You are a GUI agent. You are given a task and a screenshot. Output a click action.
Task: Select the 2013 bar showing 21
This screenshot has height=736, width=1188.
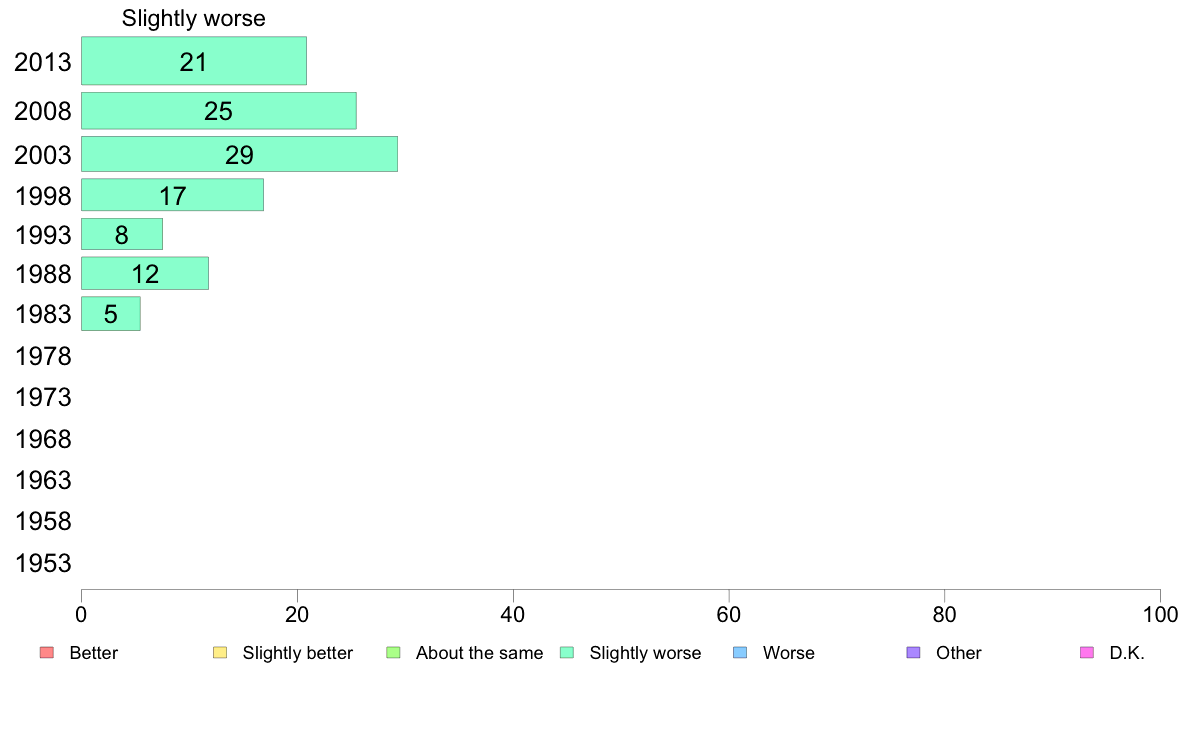pyautogui.click(x=194, y=61)
